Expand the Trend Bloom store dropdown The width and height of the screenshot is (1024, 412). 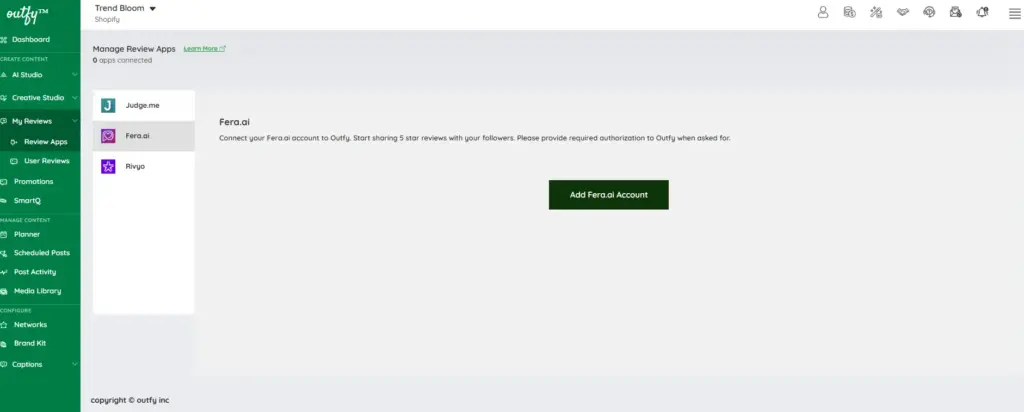tap(153, 8)
